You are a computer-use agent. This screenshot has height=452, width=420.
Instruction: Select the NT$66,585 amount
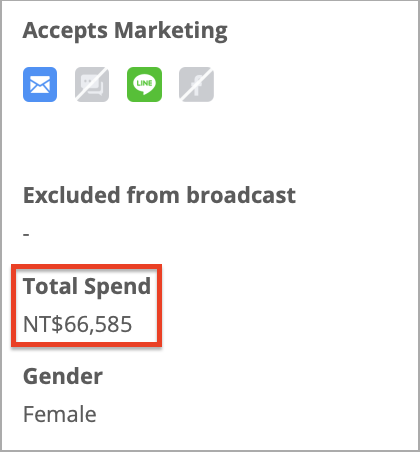point(78,324)
